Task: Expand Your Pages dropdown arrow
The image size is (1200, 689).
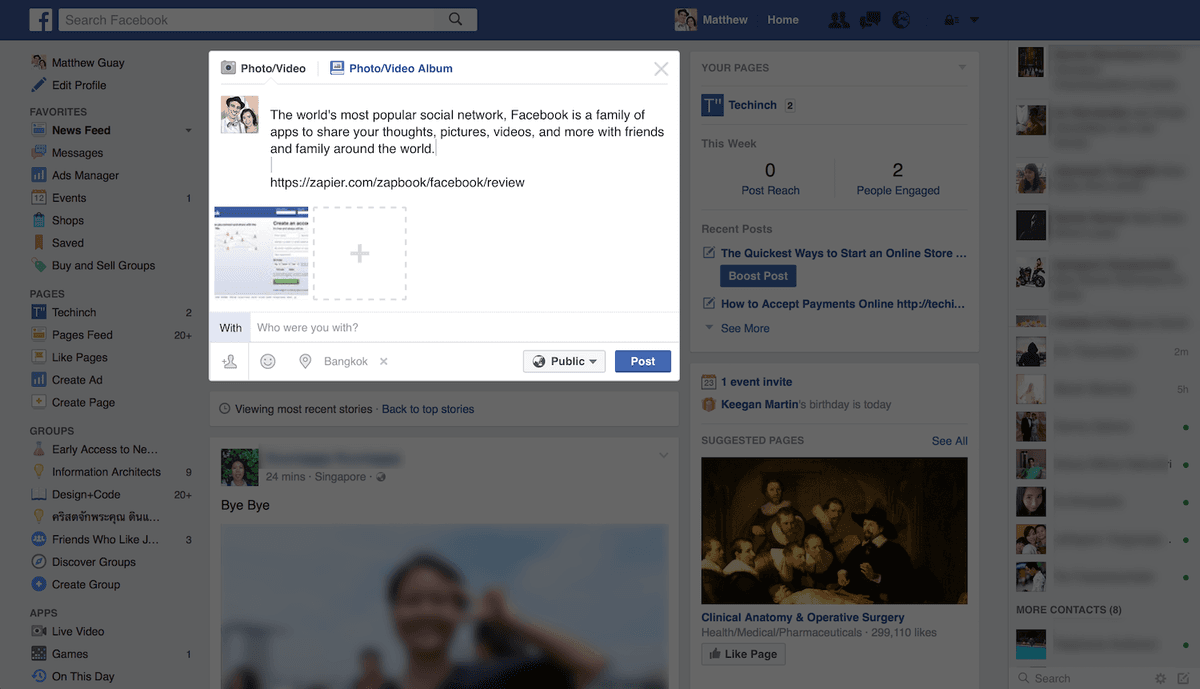Action: (x=962, y=67)
